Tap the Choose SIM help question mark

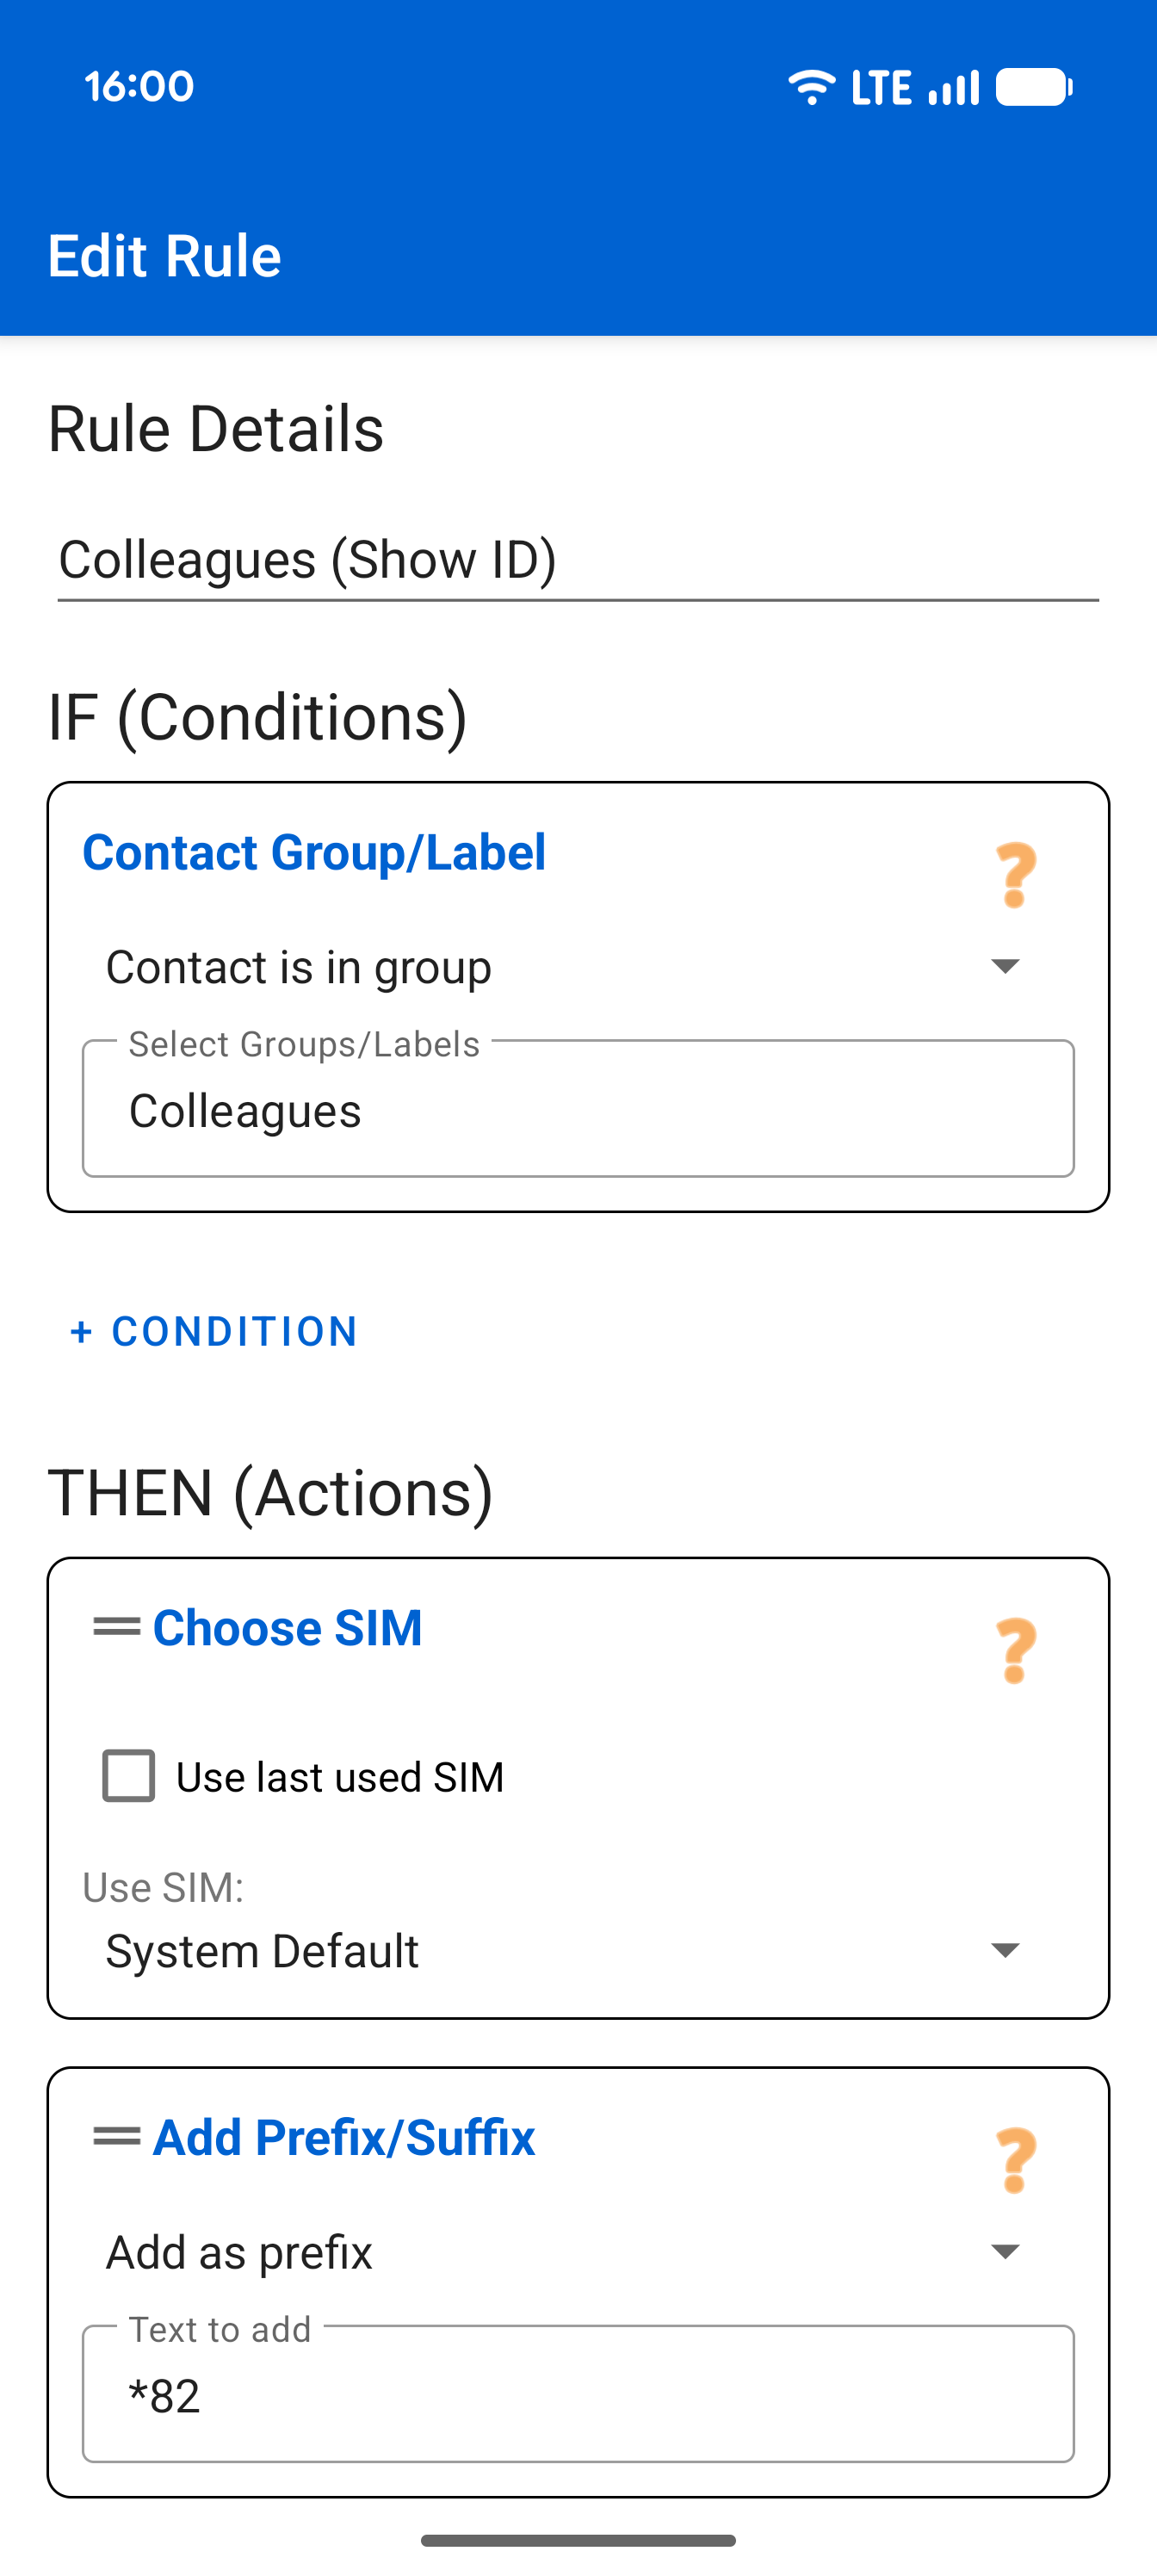pos(1015,1651)
